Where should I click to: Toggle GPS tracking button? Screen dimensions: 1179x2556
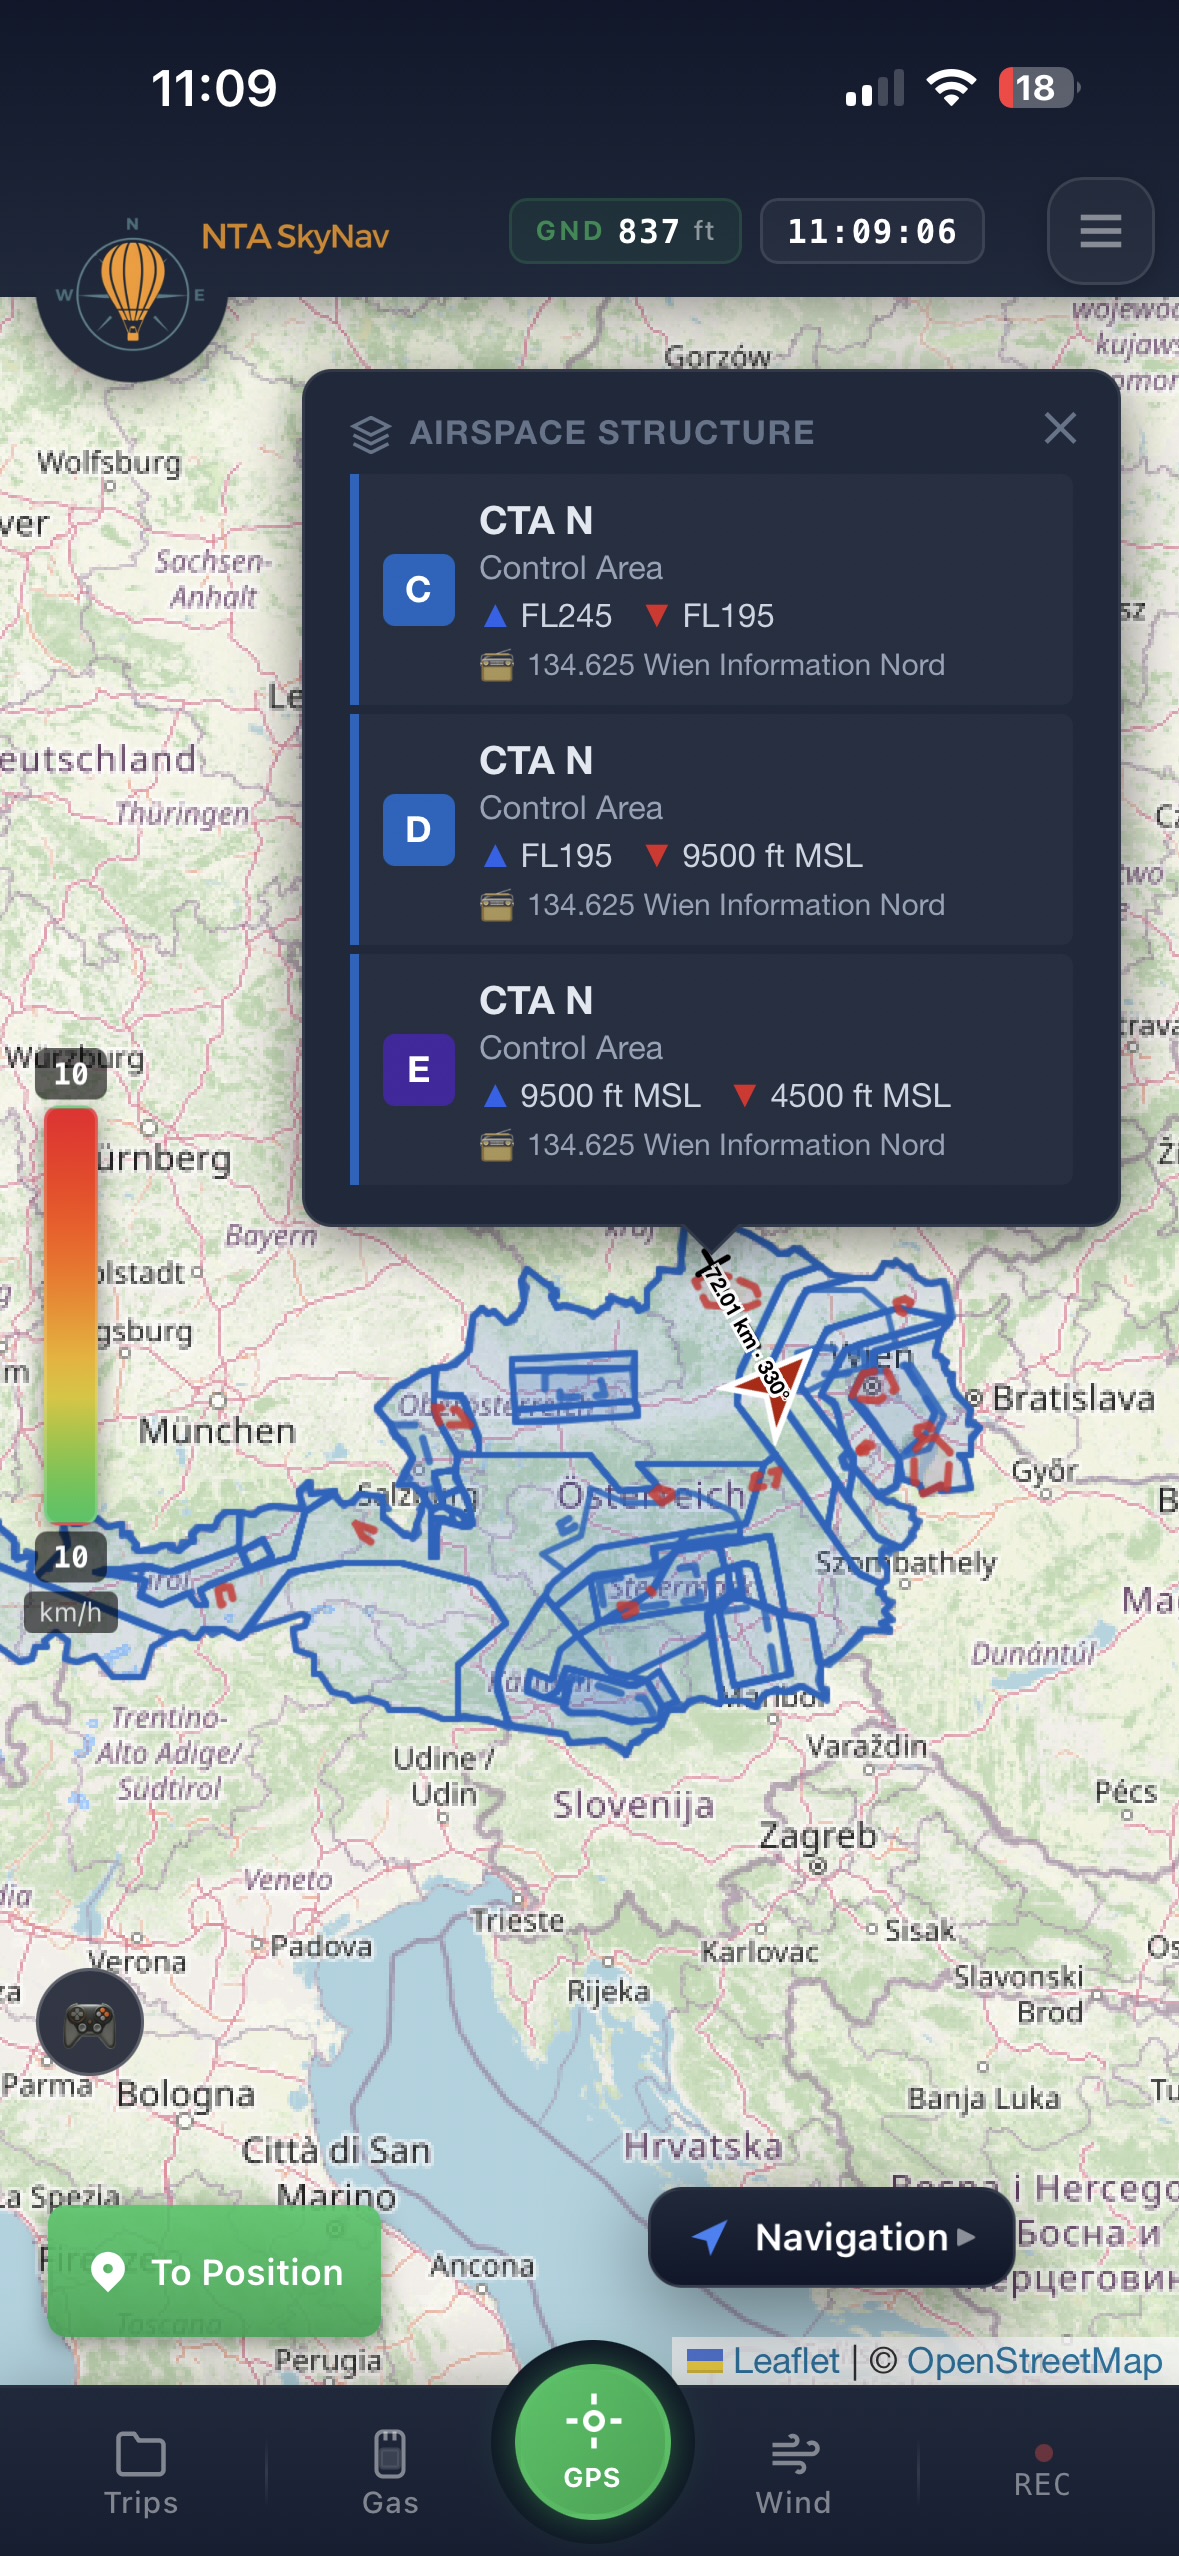(592, 2441)
